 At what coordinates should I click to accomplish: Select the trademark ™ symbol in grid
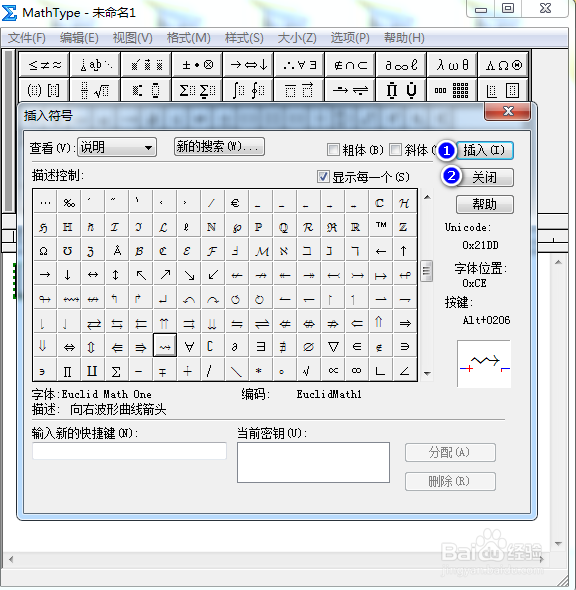380,226
